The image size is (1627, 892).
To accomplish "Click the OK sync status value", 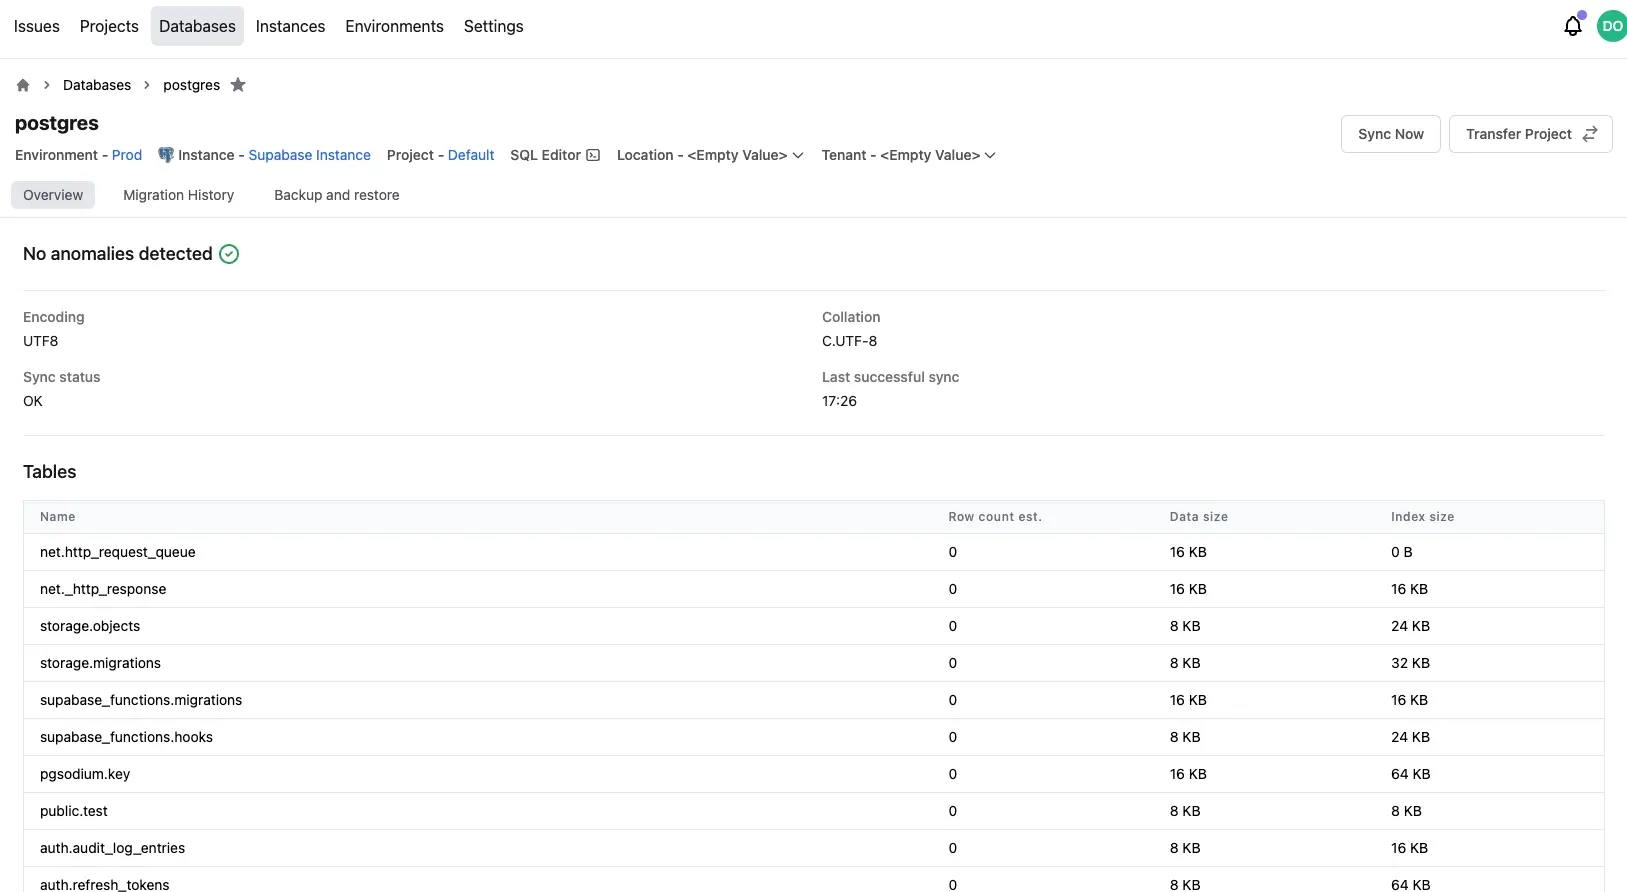I will 33,401.
